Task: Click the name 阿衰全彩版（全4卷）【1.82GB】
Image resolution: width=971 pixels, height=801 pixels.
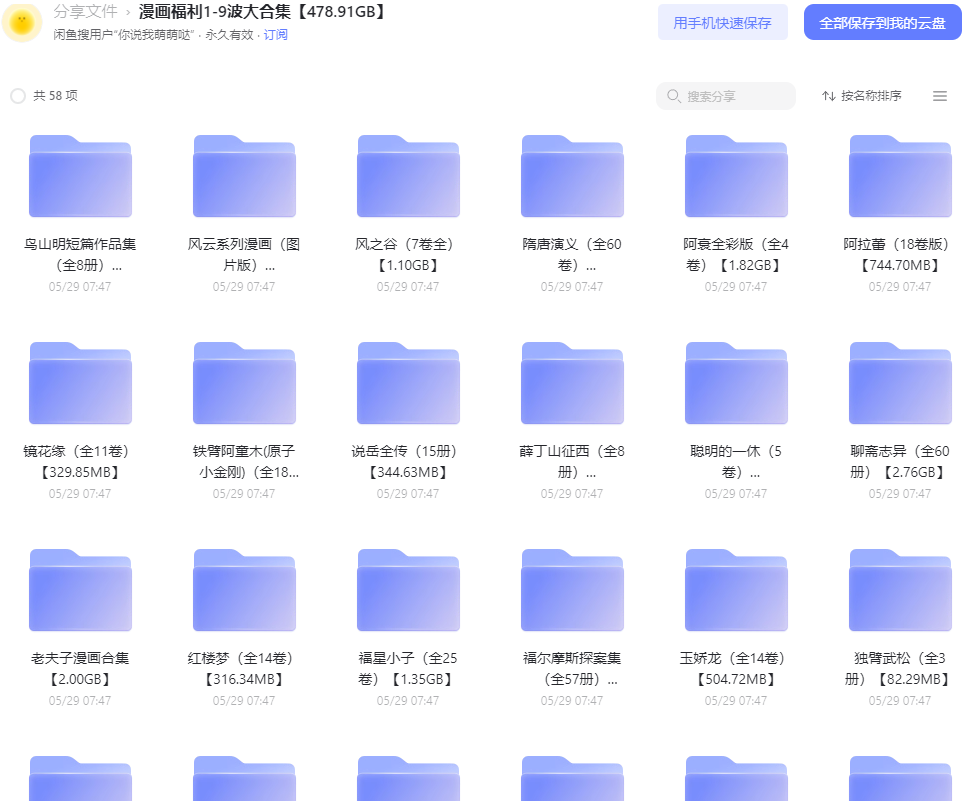Action: (736, 255)
